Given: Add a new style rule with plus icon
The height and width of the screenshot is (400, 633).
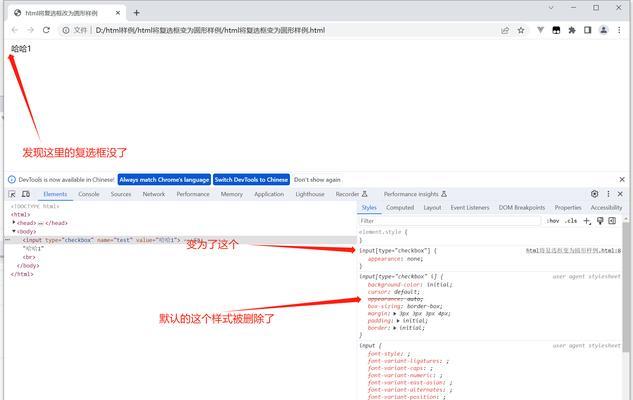Looking at the screenshot, I should click(x=587, y=221).
